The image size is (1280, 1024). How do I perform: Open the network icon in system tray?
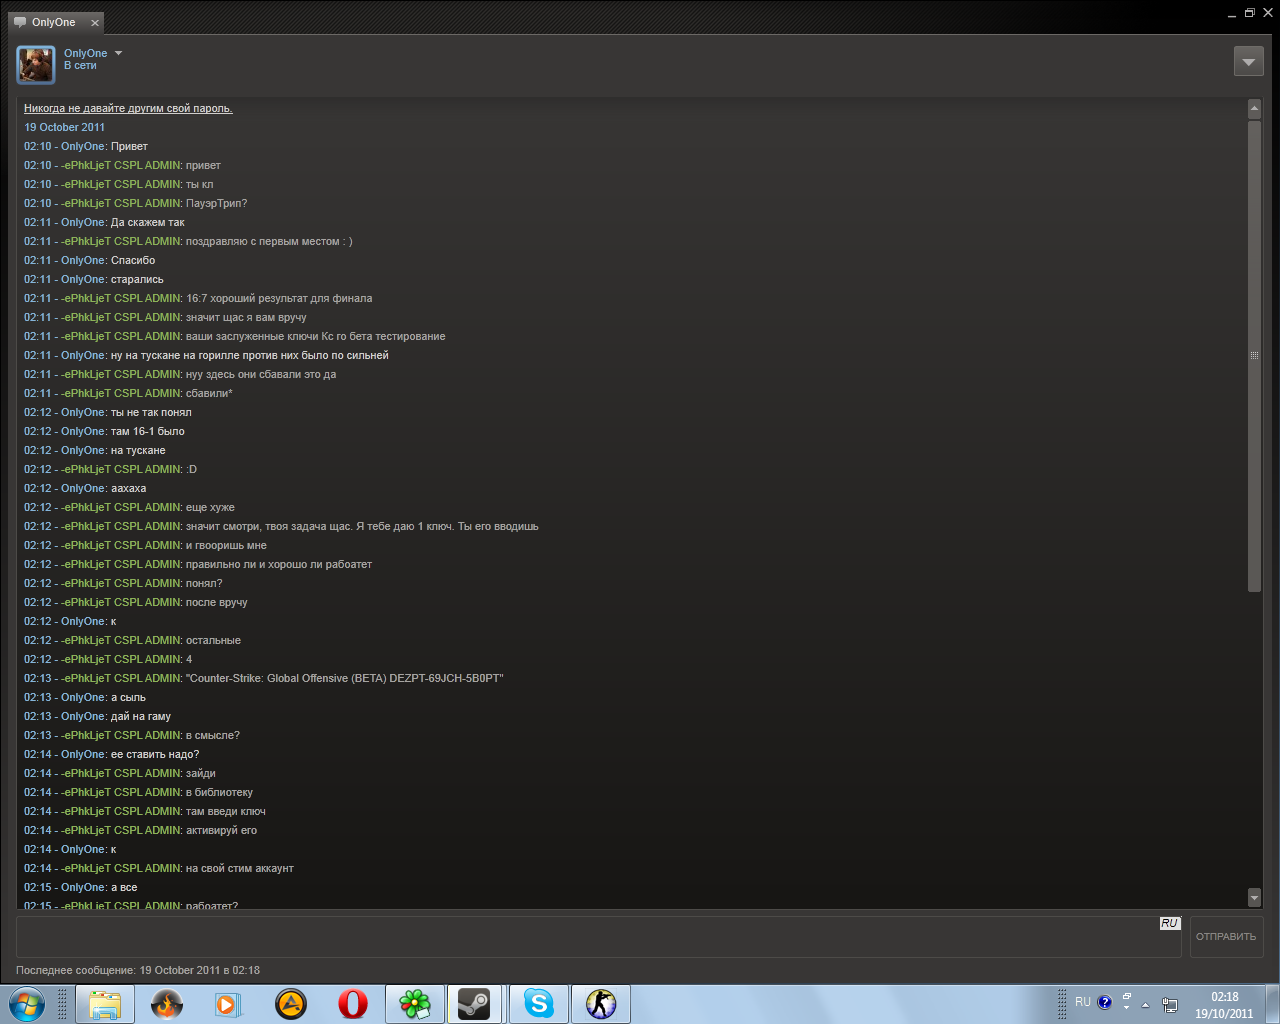click(1169, 1004)
